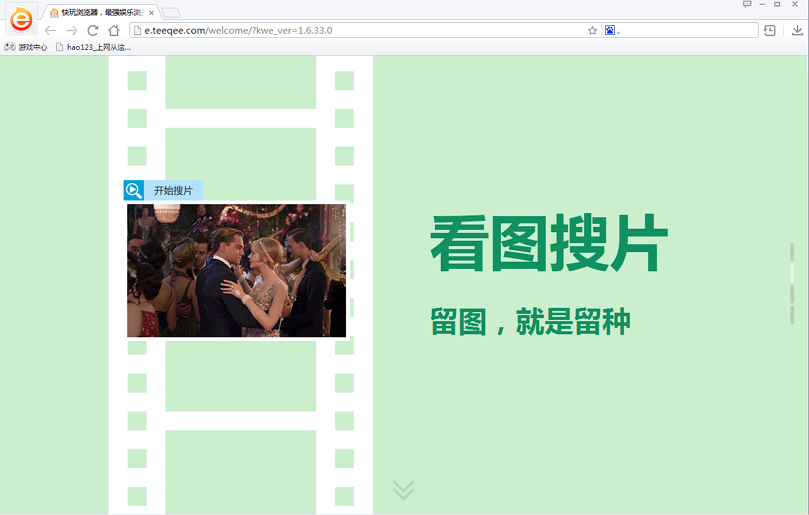Open a new tab
The image size is (809, 515).
tap(171, 13)
